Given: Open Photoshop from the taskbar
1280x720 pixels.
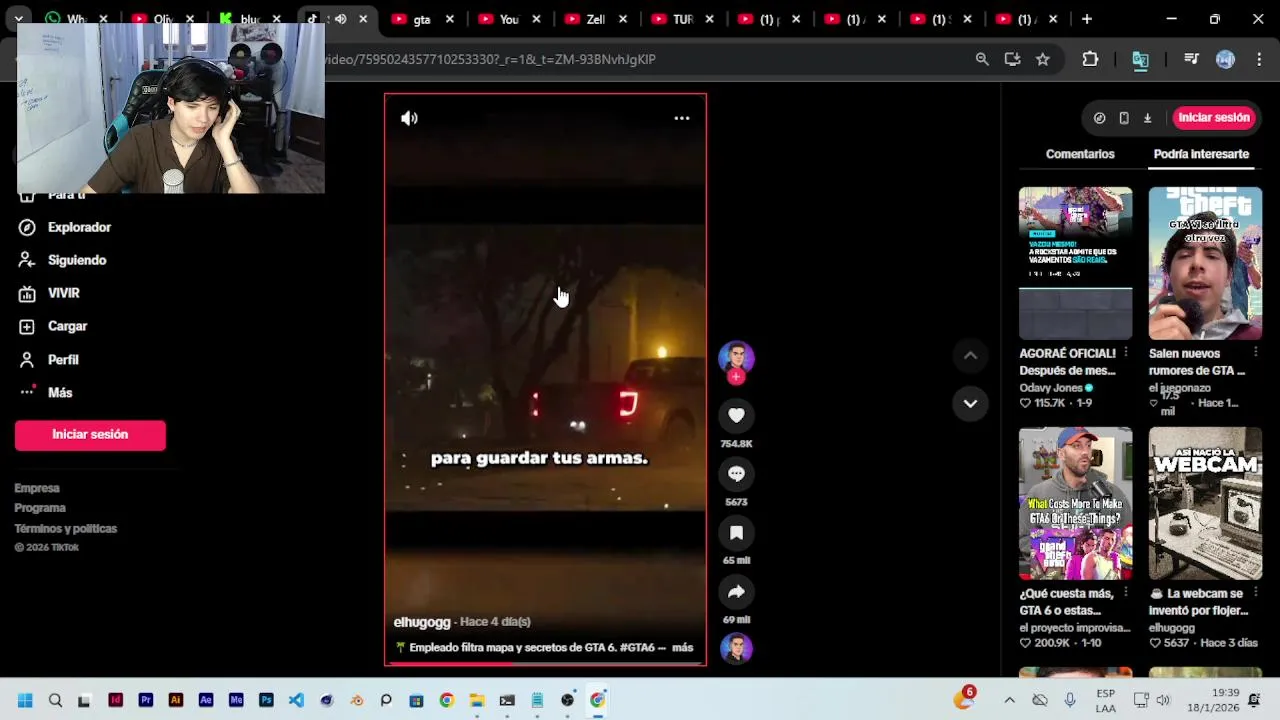Looking at the screenshot, I should (266, 700).
